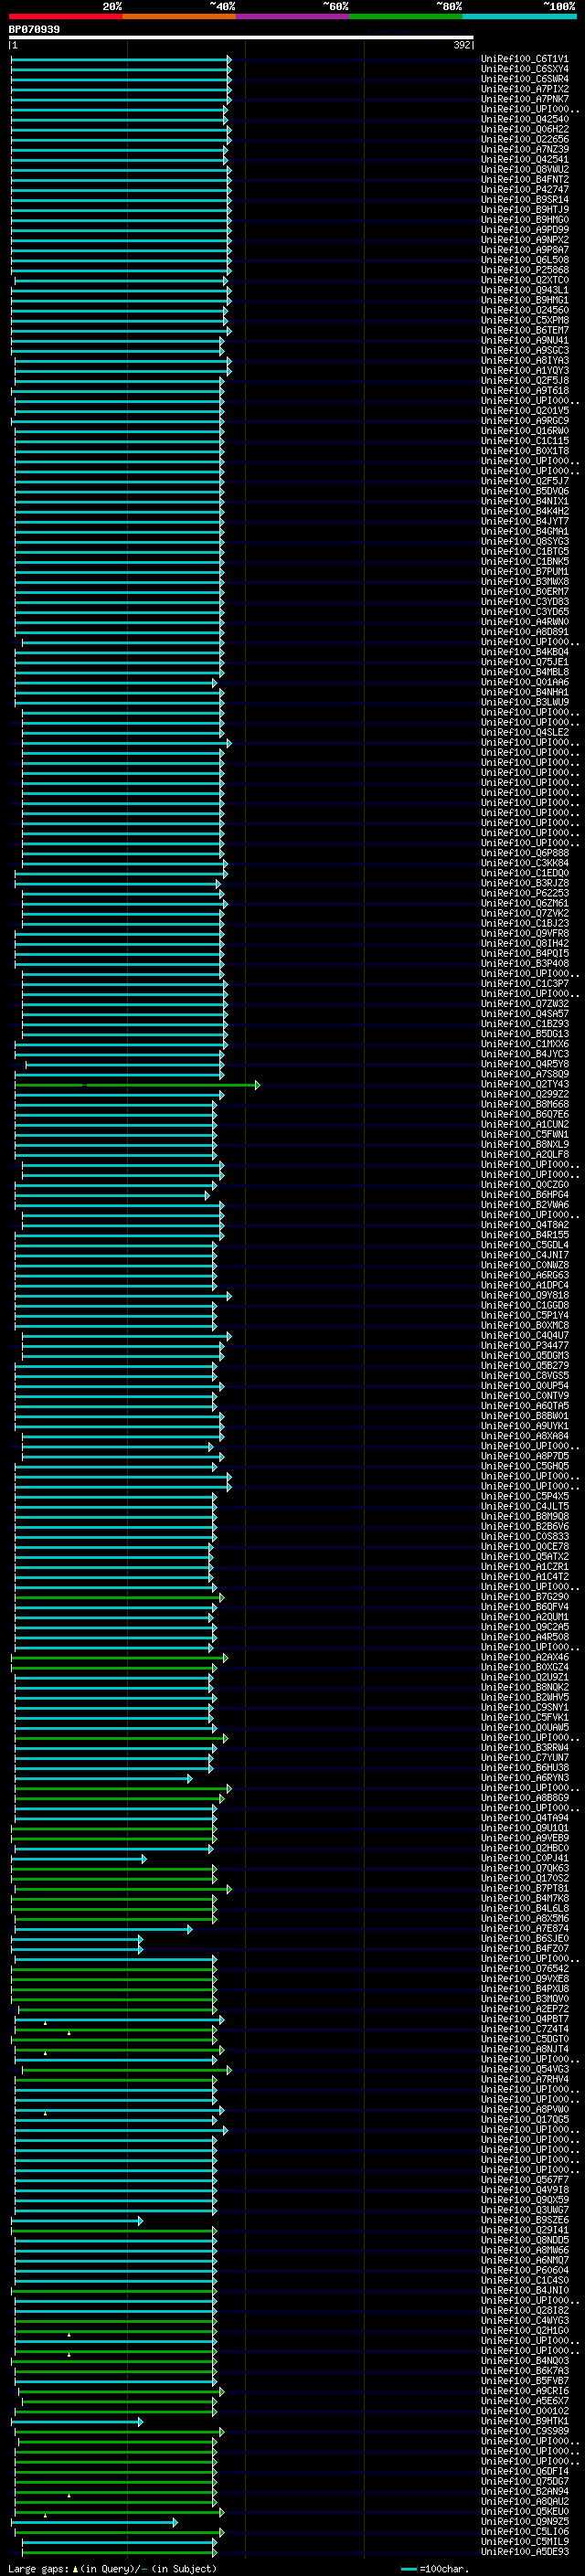
Task: Select label UniRef100_A1YQY3
Action: [525, 370]
